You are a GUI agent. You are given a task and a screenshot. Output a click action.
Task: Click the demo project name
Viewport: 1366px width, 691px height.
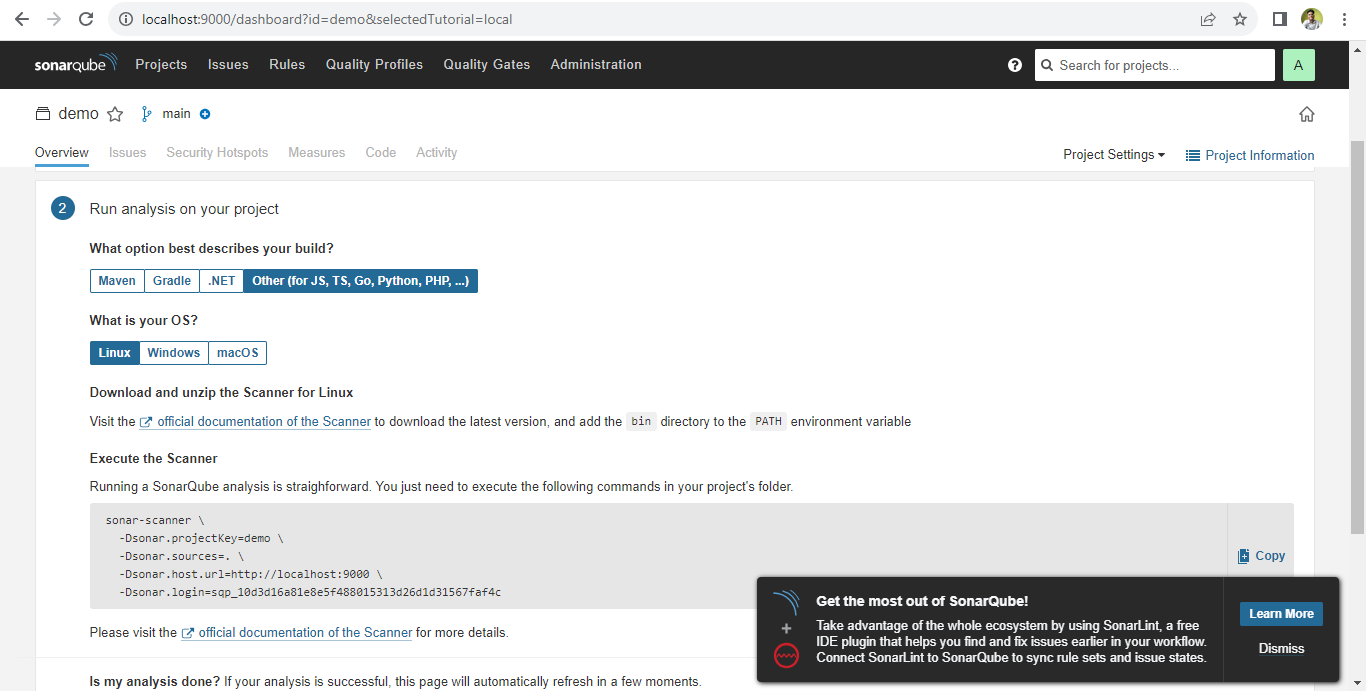pos(78,114)
